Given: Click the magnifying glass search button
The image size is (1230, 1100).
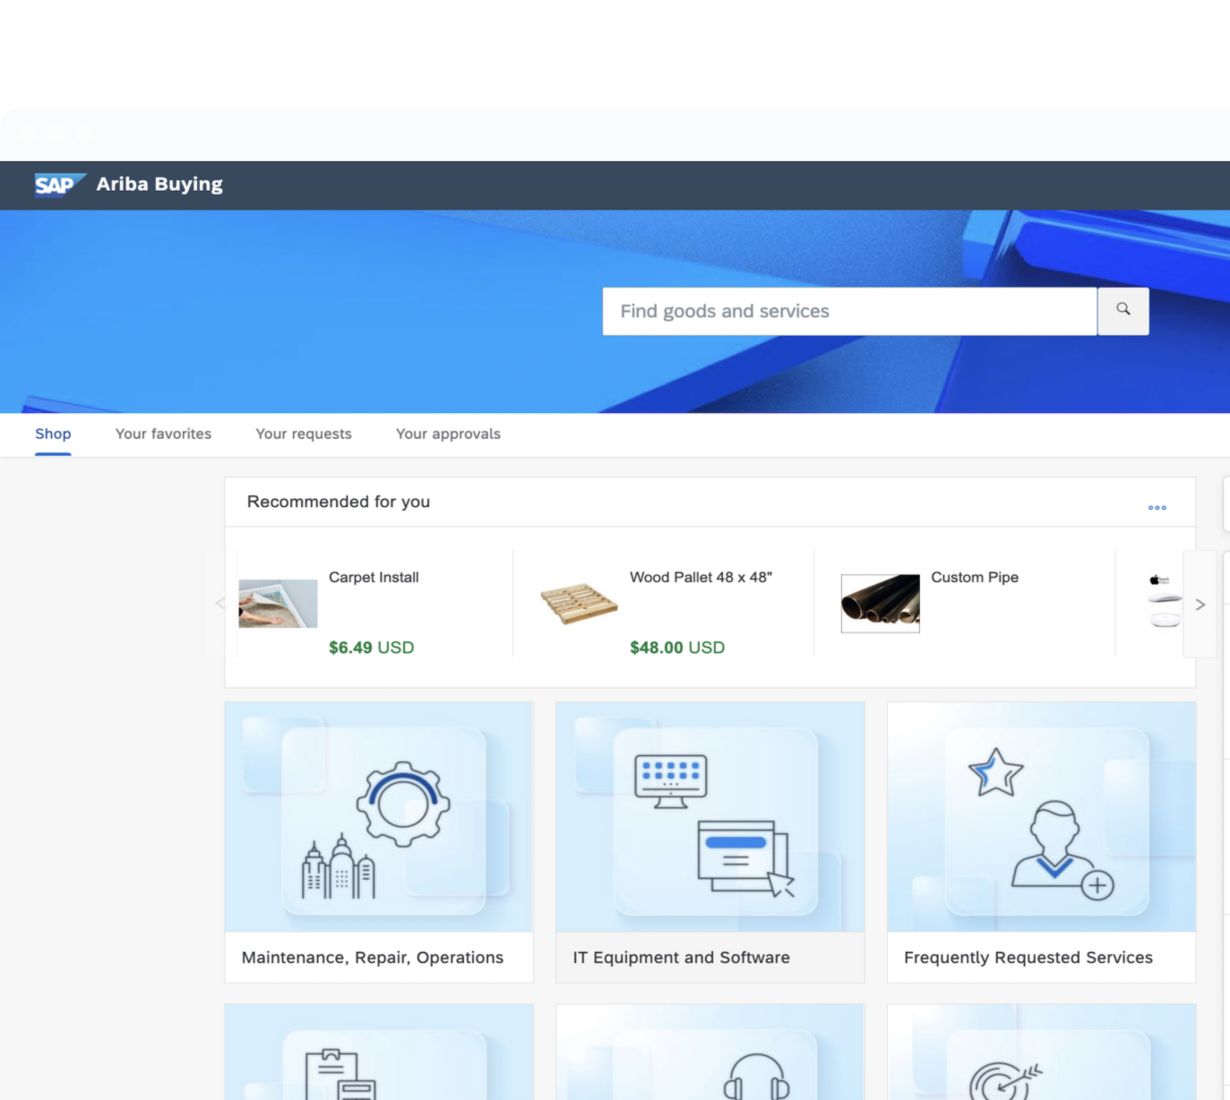Looking at the screenshot, I should (x=1123, y=311).
